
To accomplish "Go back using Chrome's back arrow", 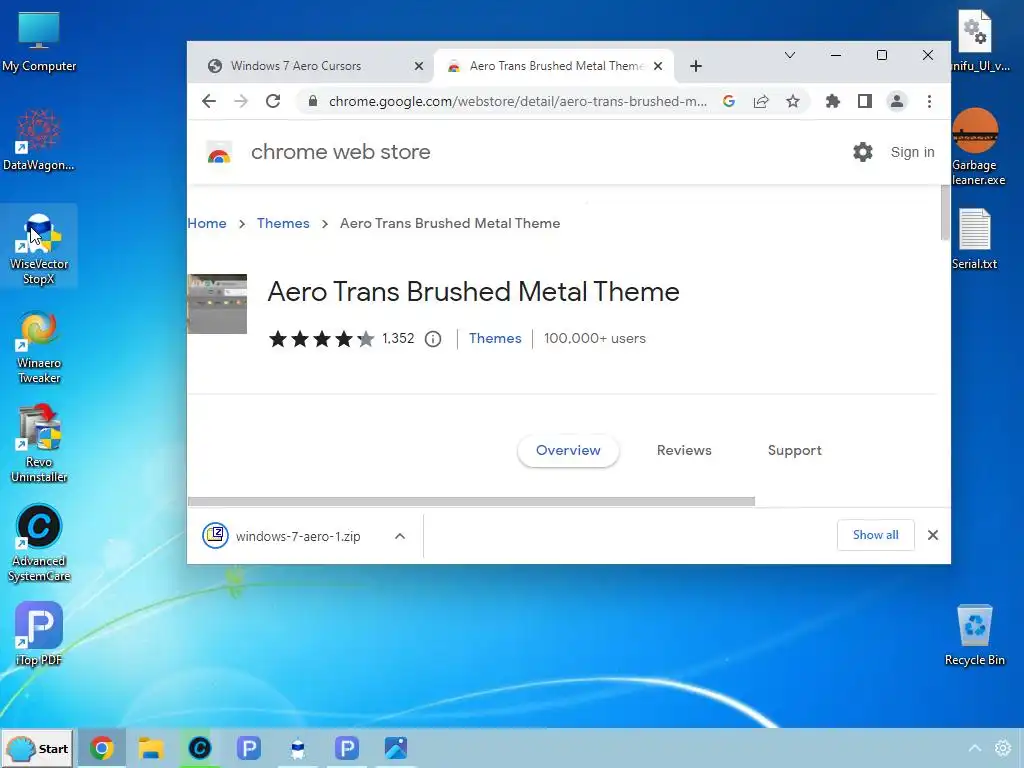I will click(x=208, y=101).
